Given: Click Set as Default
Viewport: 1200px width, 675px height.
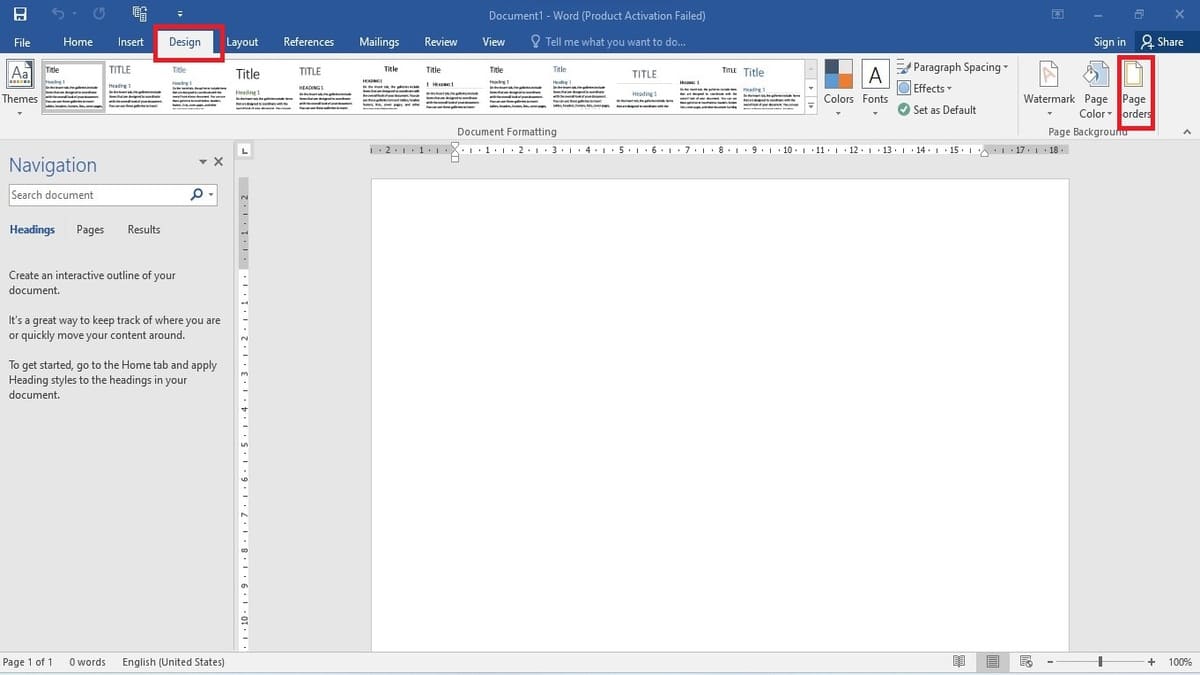Looking at the screenshot, I should click(x=937, y=110).
